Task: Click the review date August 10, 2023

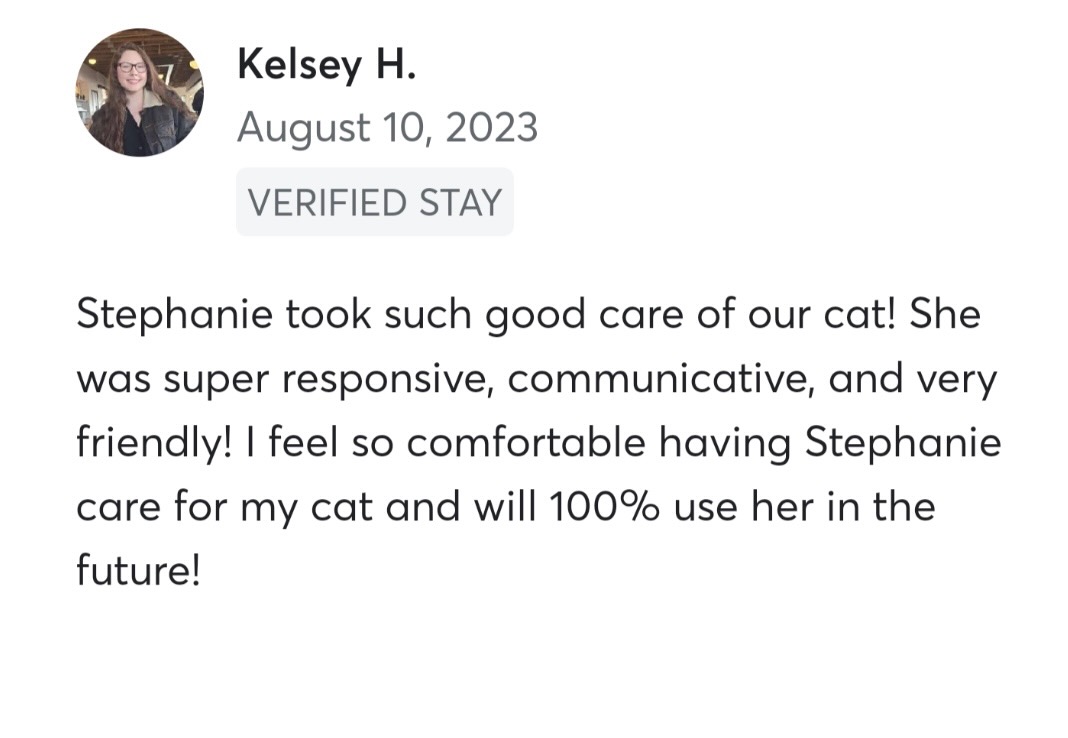Action: click(387, 128)
